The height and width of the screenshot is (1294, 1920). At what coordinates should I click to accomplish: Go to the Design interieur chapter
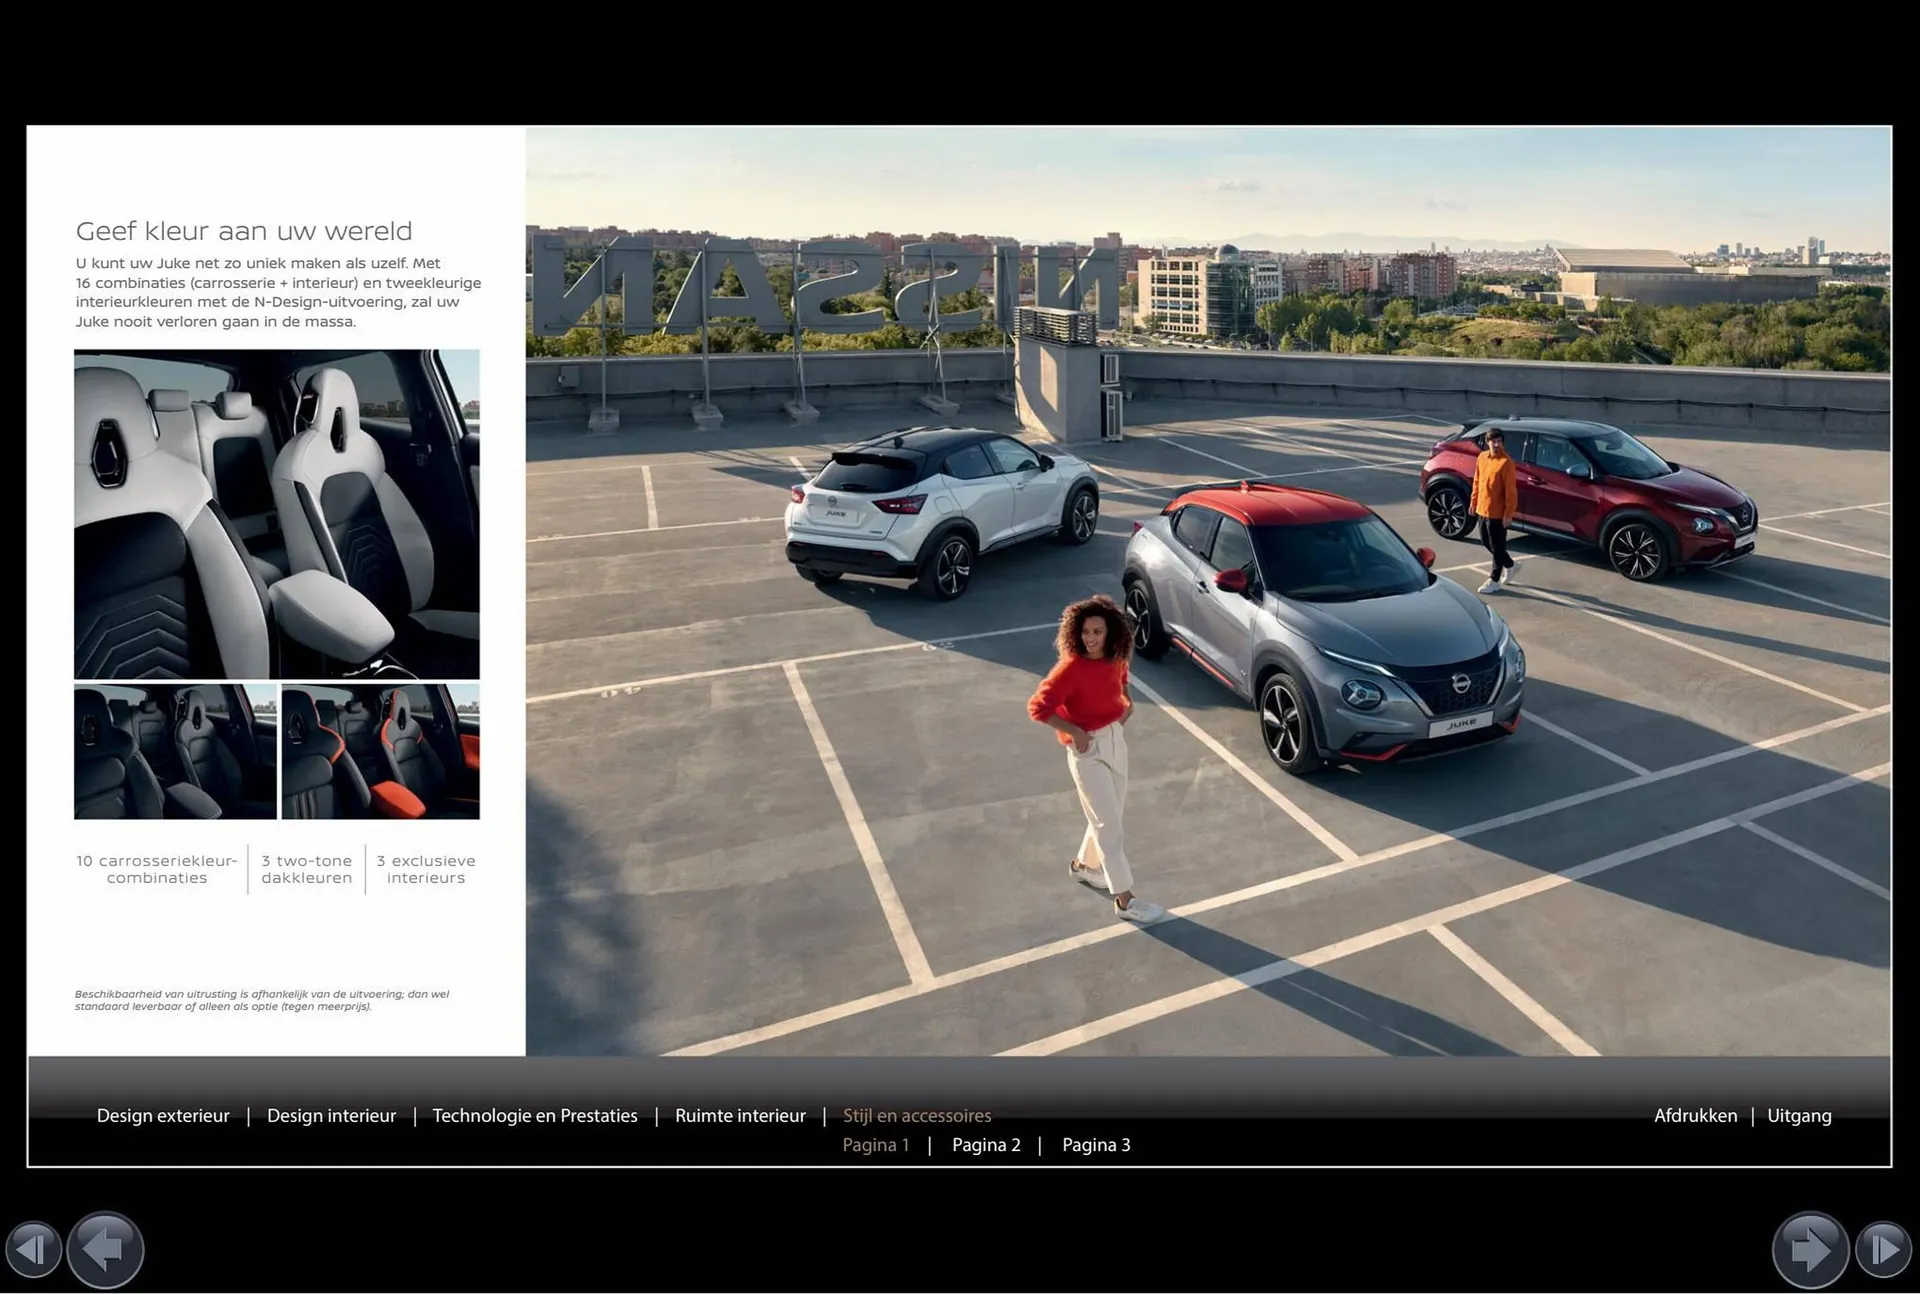coord(331,1115)
